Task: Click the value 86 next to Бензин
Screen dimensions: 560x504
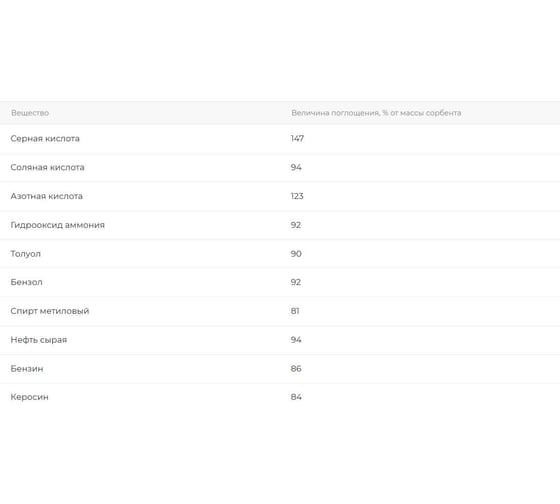Action: pyautogui.click(x=296, y=369)
